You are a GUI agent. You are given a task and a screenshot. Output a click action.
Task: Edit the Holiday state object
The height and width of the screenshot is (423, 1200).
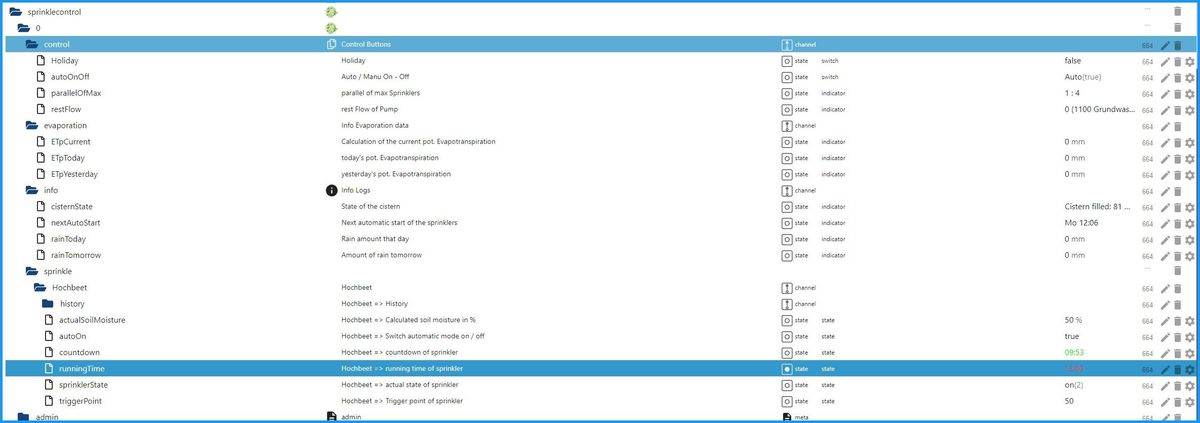pyautogui.click(x=1165, y=61)
